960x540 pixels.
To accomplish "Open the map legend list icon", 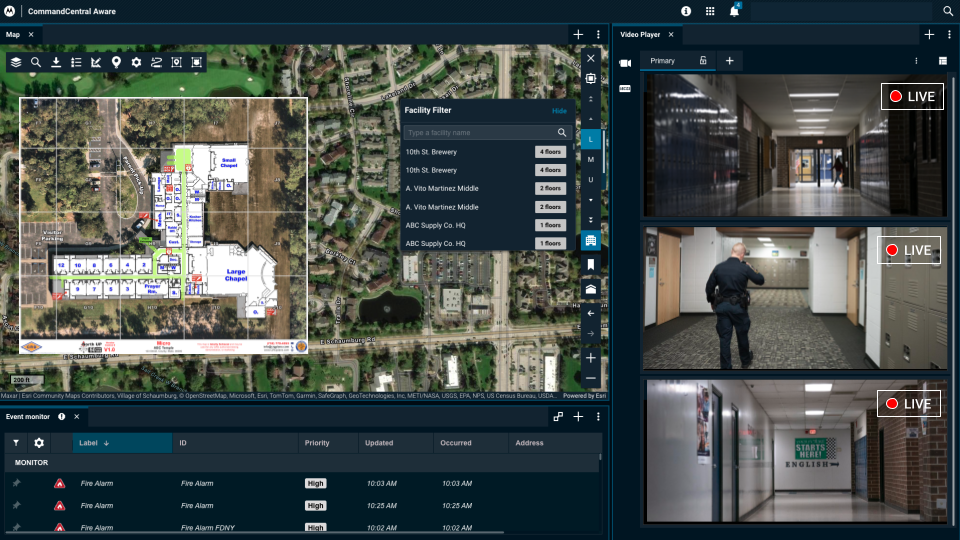I will pos(76,62).
